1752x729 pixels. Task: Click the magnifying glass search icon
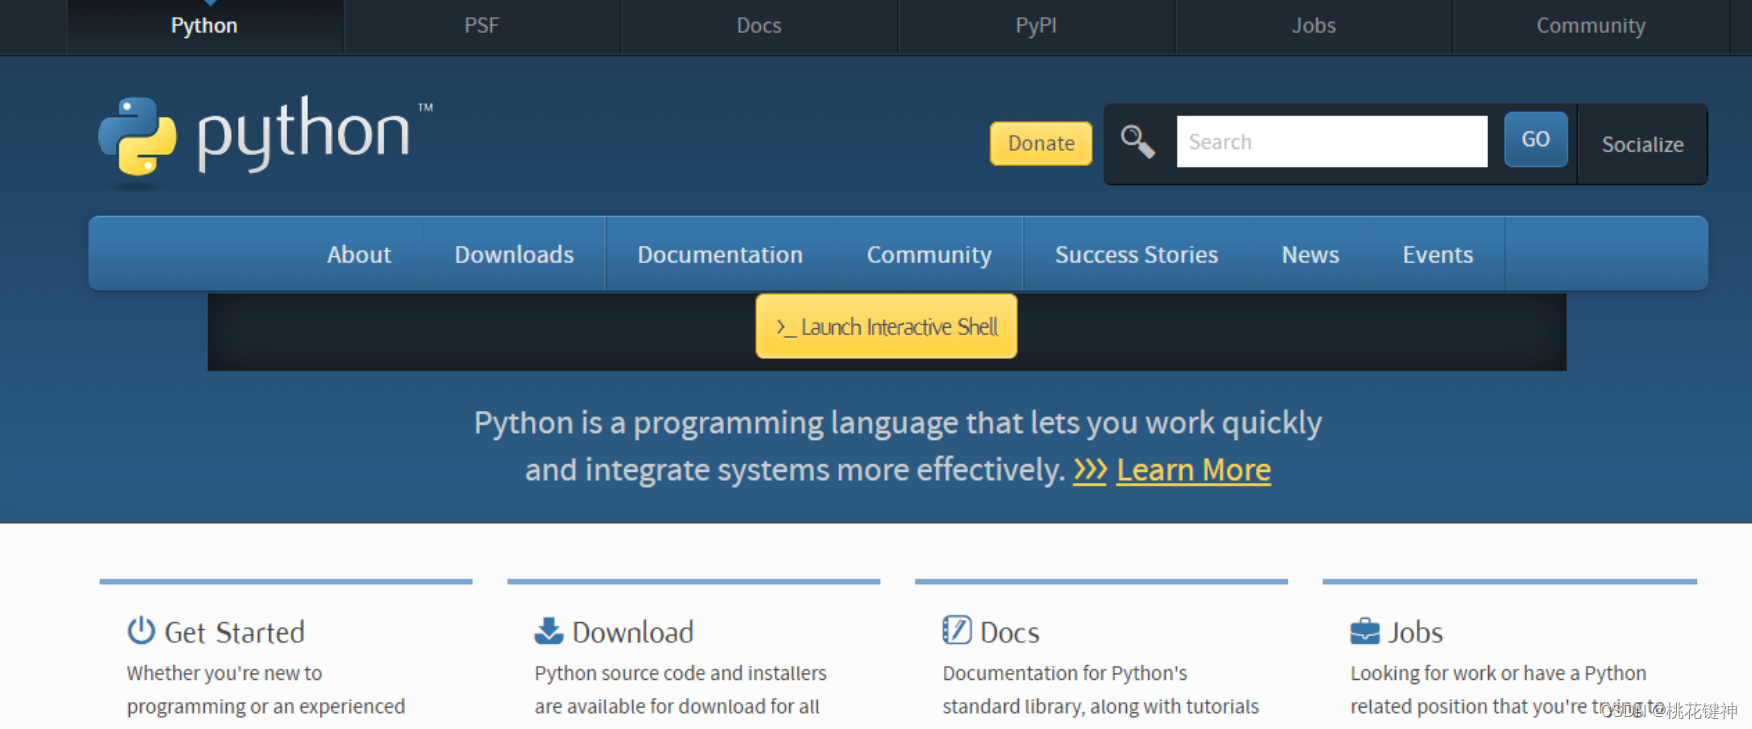(1137, 142)
